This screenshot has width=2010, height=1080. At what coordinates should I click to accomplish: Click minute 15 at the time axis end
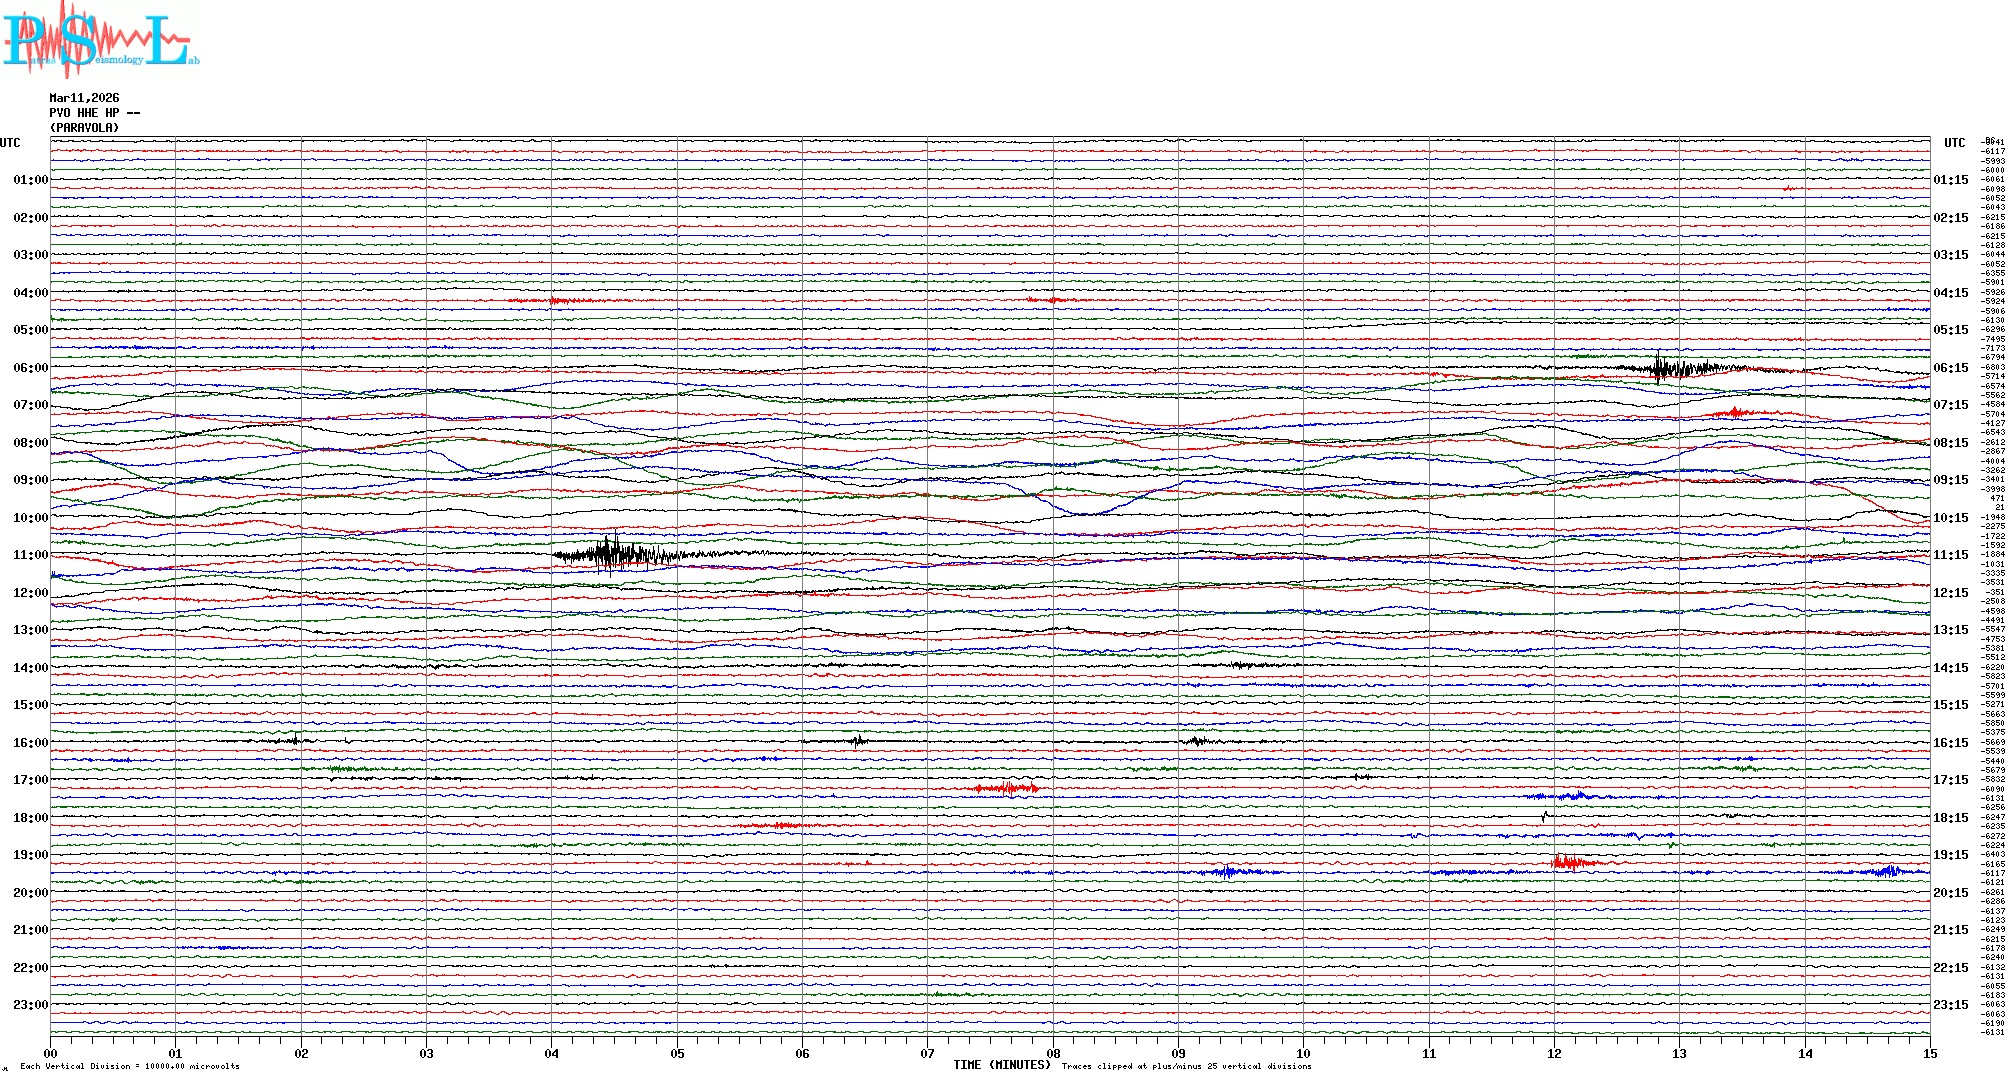coord(1929,1053)
